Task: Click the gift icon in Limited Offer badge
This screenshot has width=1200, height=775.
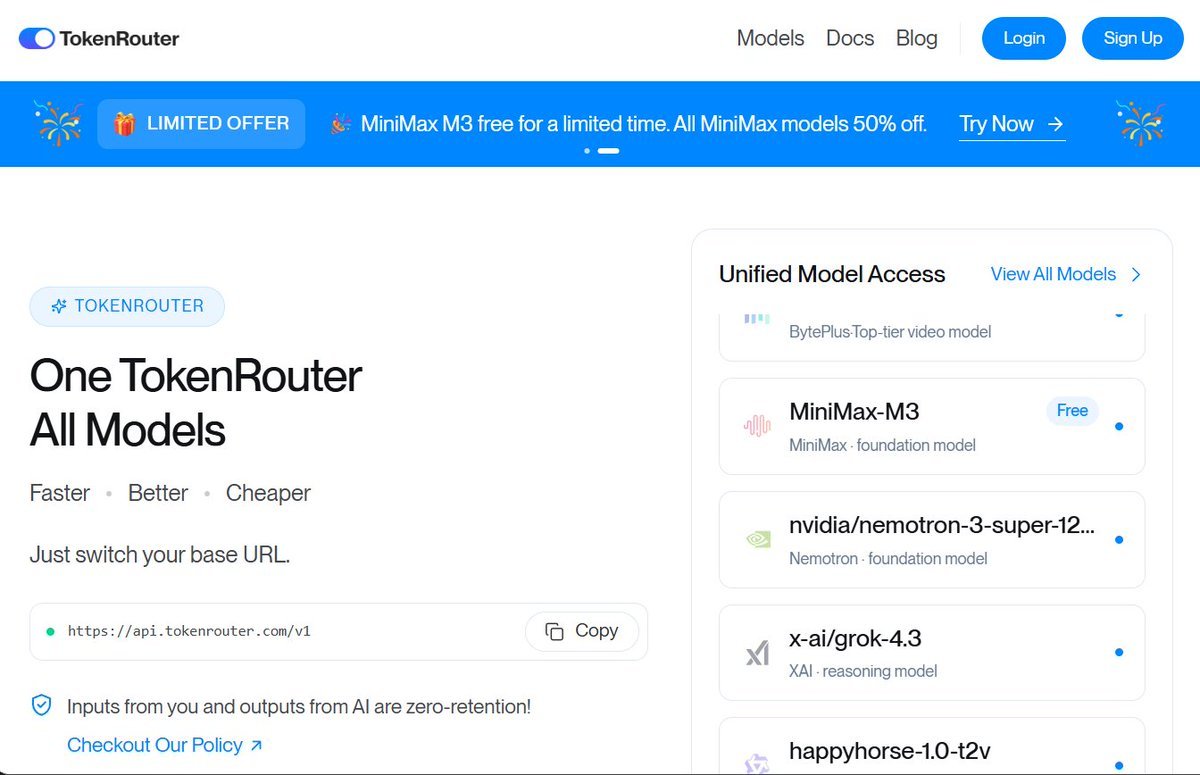Action: point(124,124)
